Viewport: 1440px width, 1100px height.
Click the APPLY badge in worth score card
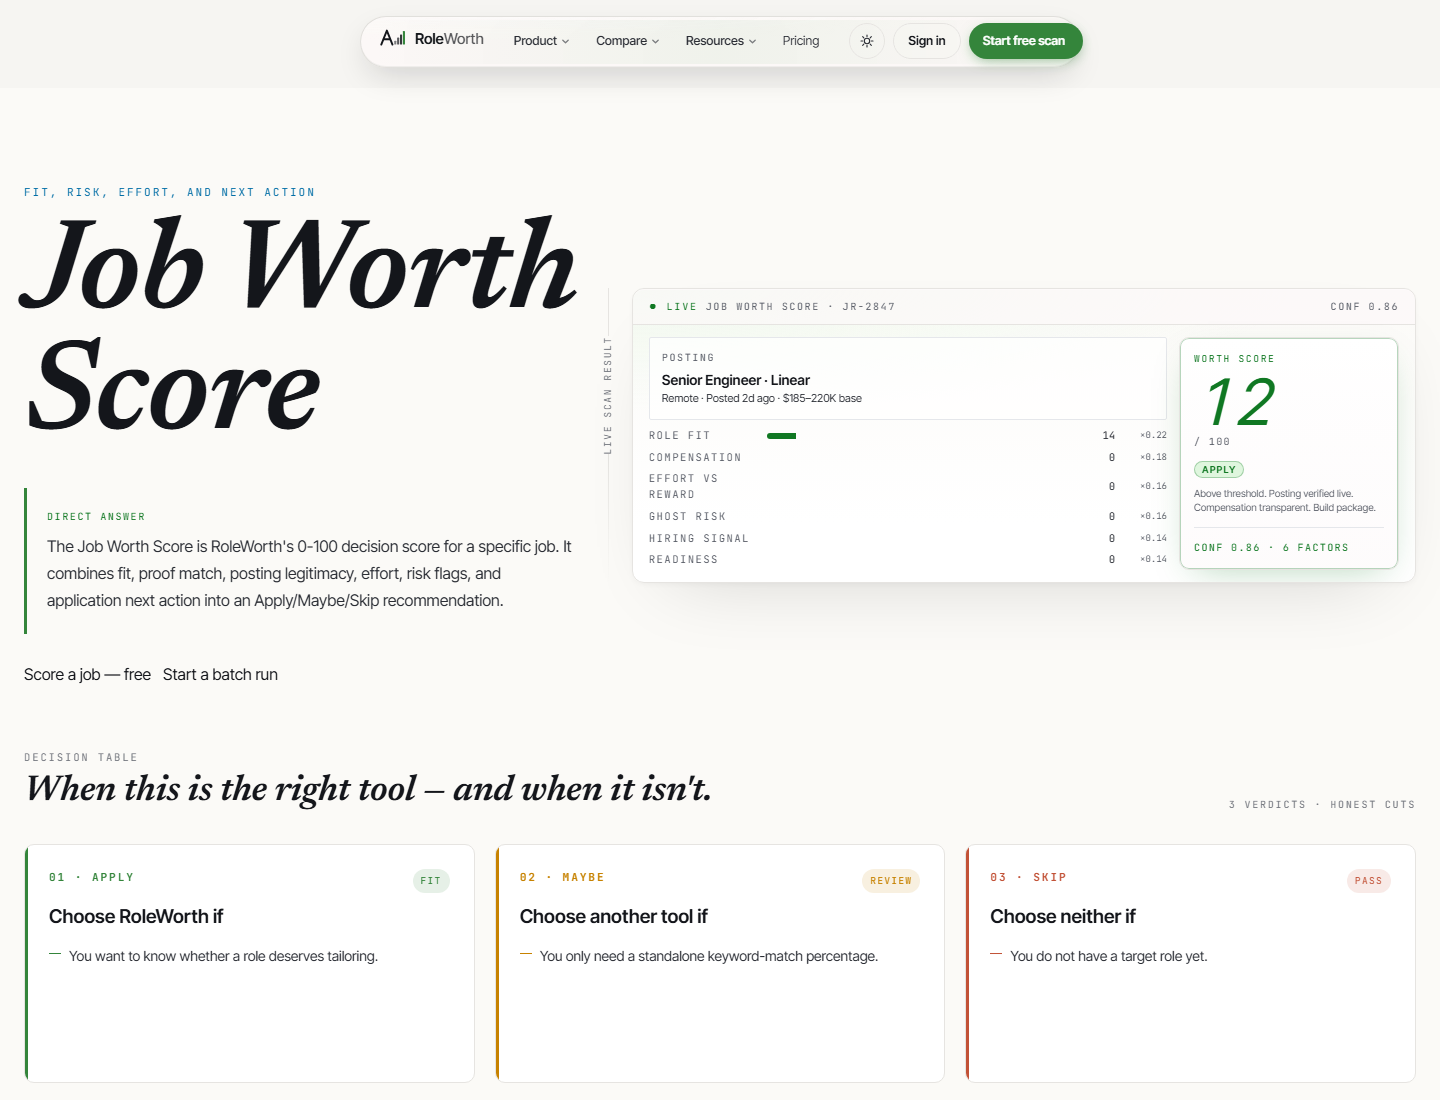tap(1218, 470)
